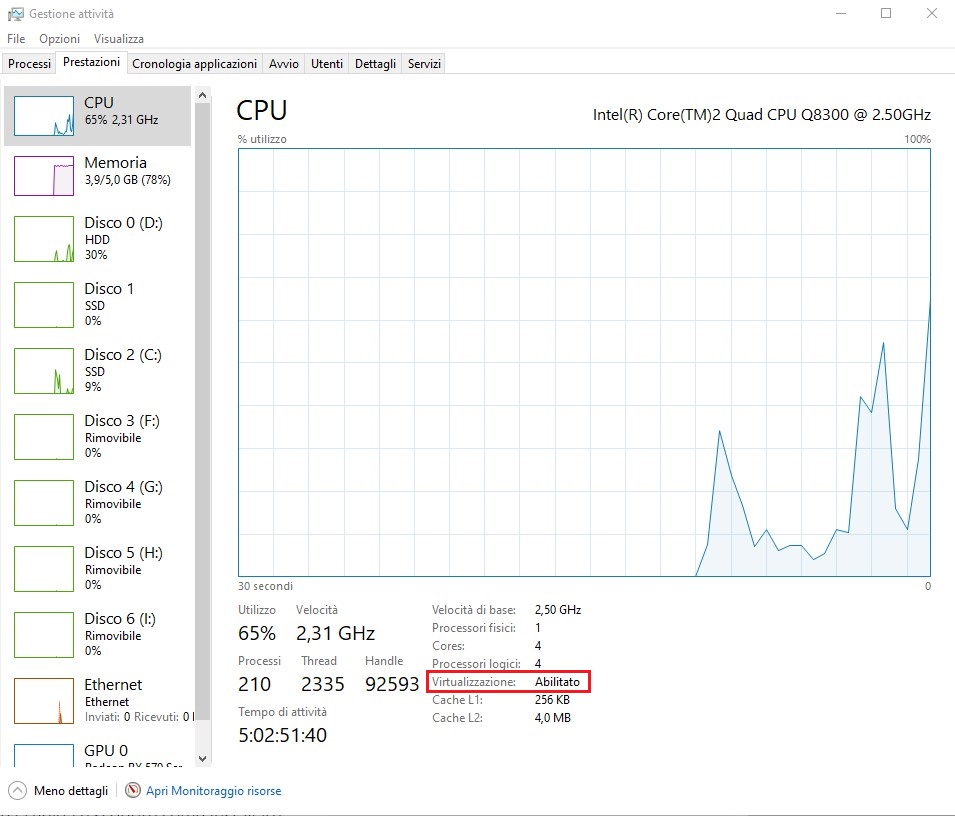This screenshot has width=955, height=816.
Task: Switch to the Processi tab
Action: pyautogui.click(x=29, y=63)
